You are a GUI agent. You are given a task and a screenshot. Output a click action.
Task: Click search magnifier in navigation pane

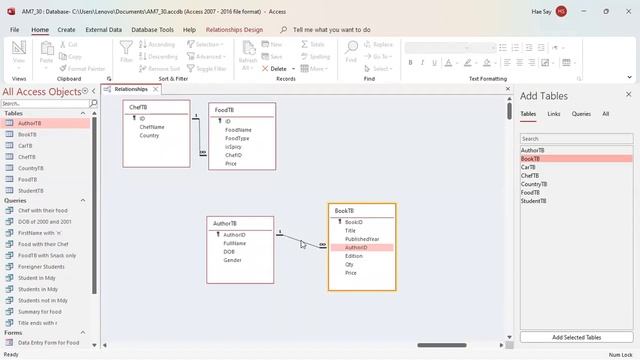(x=93, y=103)
